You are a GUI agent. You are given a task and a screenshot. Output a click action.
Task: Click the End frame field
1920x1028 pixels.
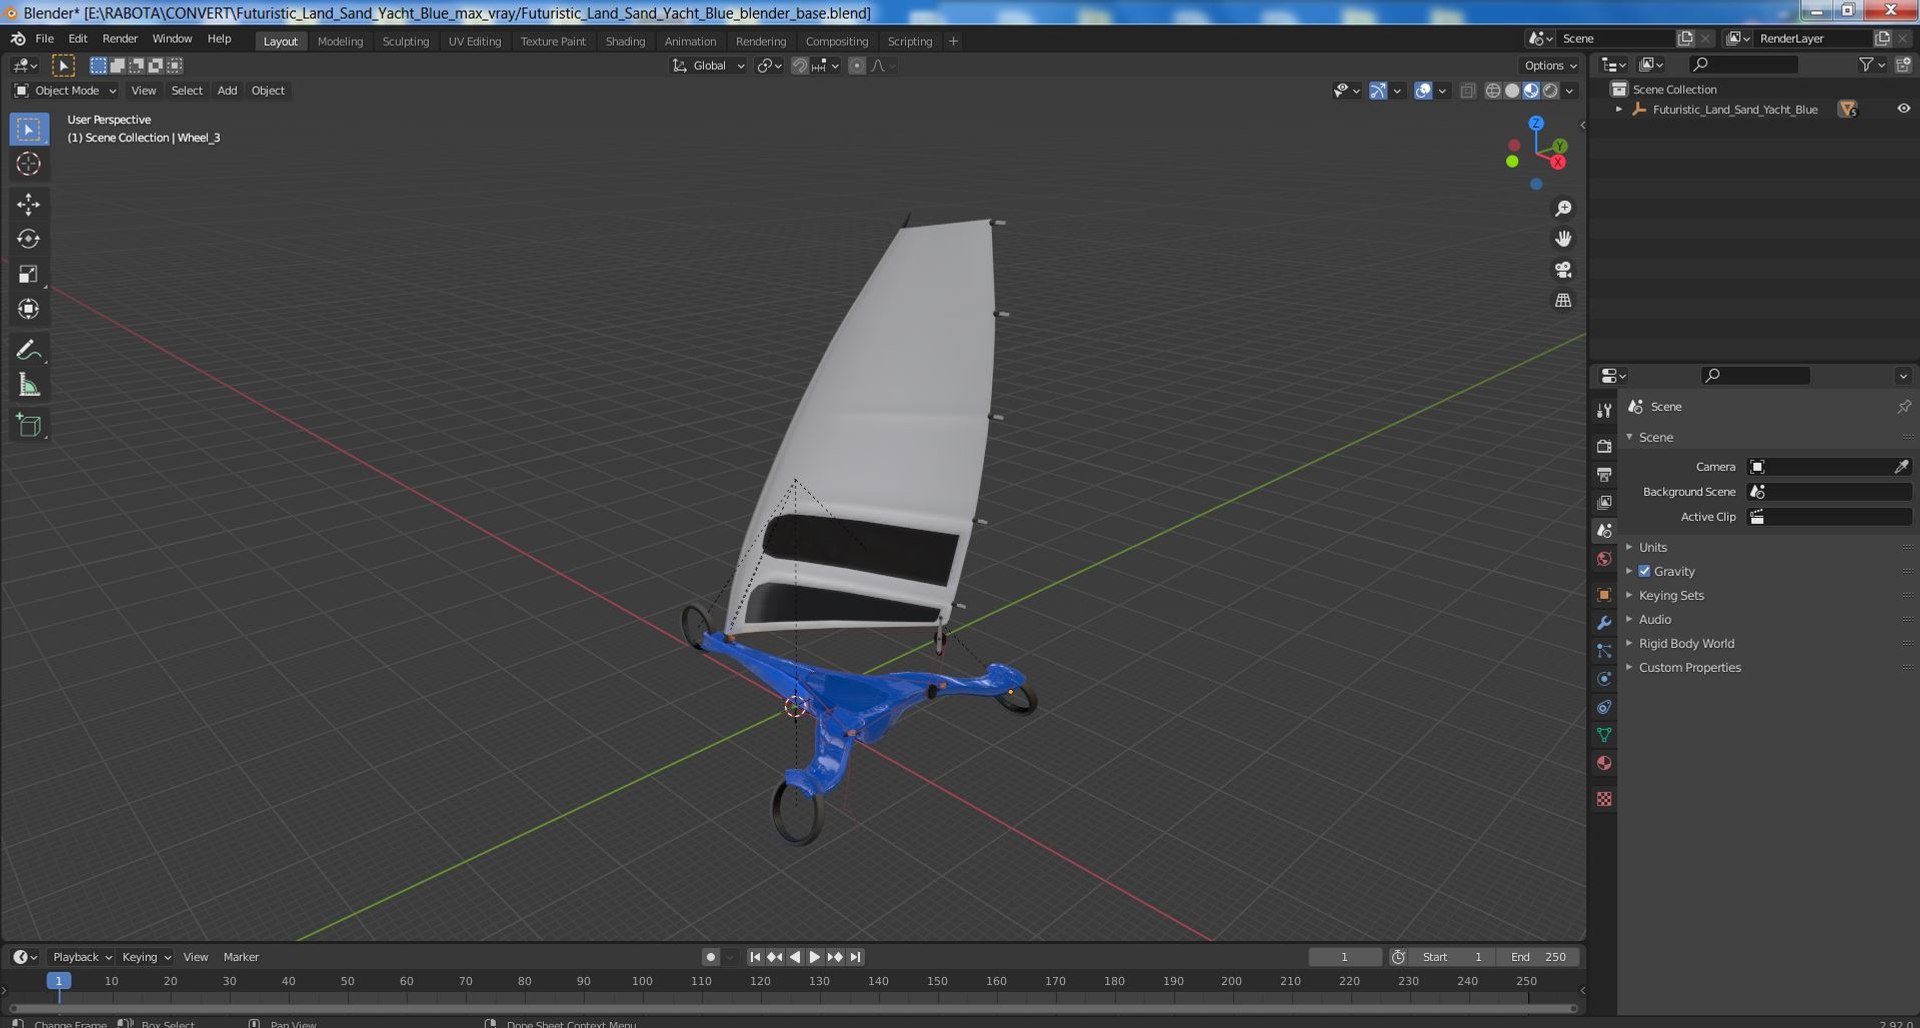[1539, 957]
